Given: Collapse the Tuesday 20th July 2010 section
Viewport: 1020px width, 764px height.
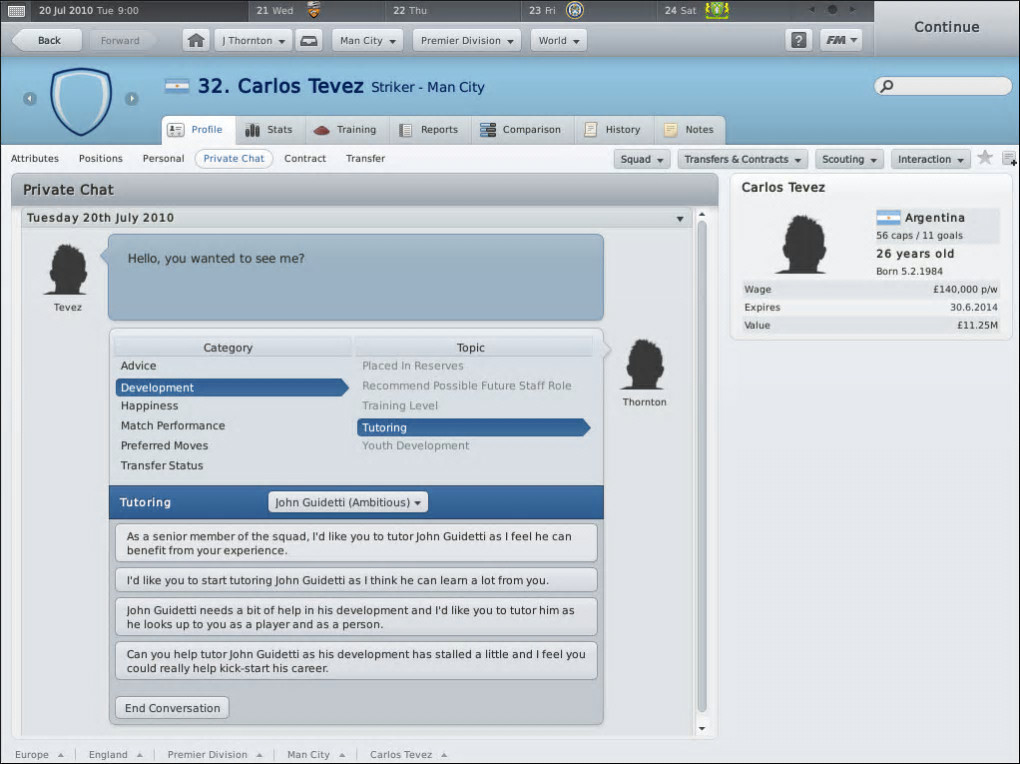Looking at the screenshot, I should pos(680,219).
